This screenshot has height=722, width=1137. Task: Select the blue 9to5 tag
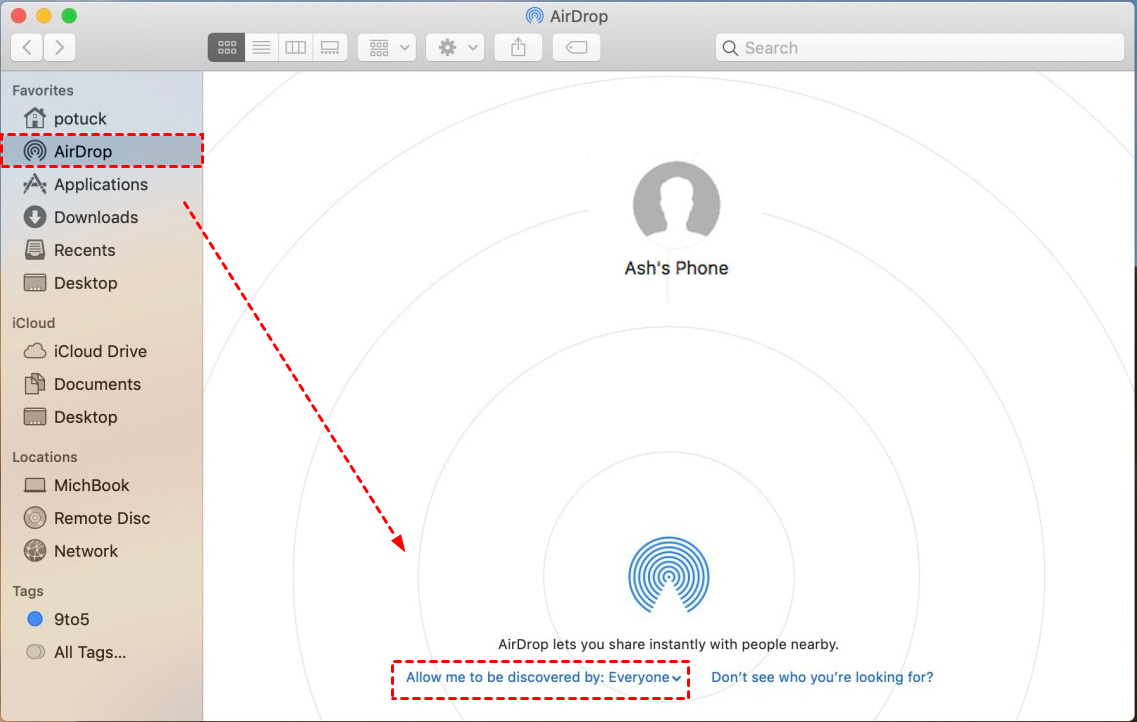(102, 619)
